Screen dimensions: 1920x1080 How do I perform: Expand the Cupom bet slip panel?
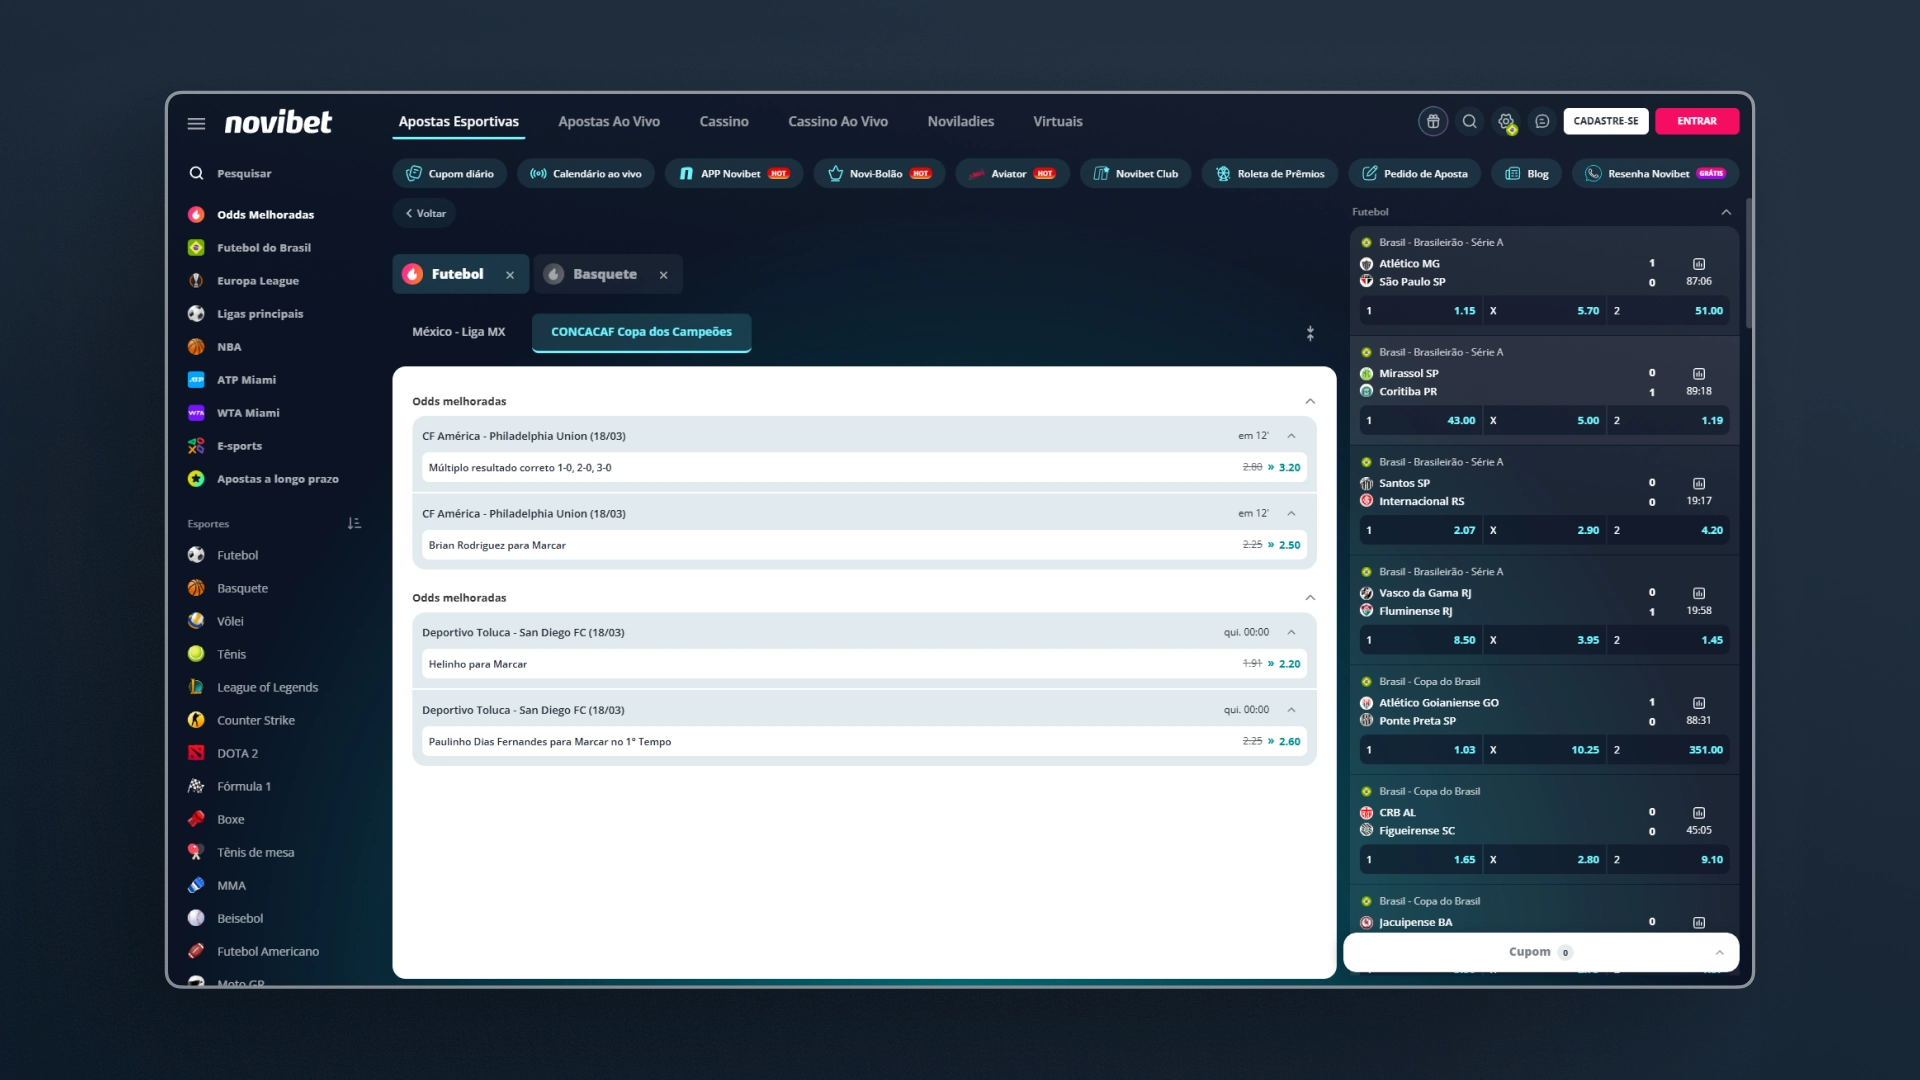click(1540, 952)
